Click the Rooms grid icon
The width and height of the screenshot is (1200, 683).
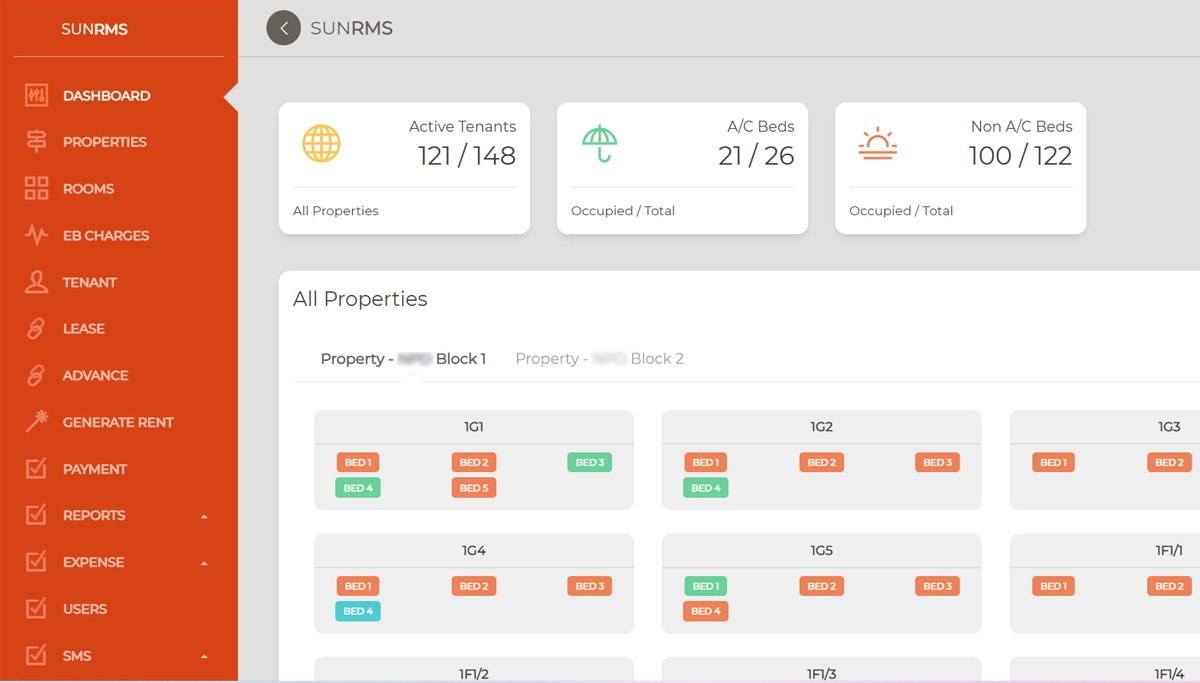point(36,188)
